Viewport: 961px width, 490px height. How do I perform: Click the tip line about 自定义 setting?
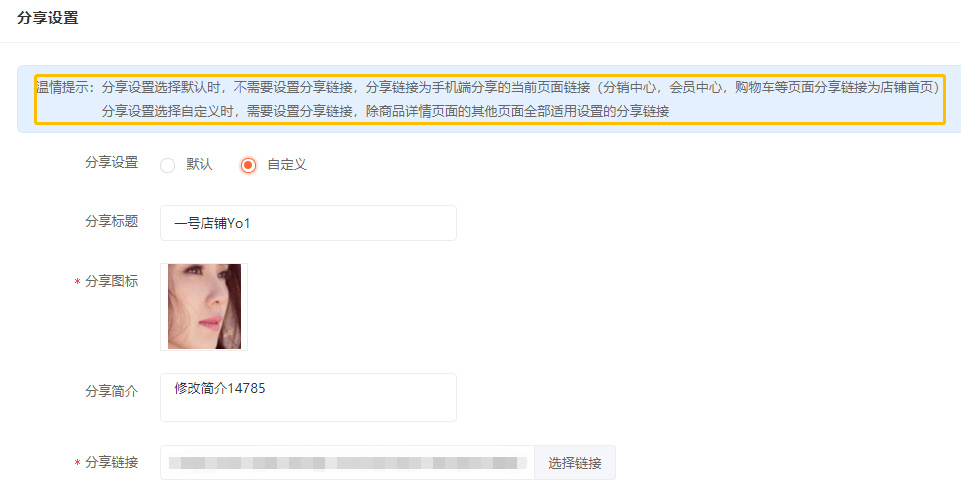tap(385, 111)
